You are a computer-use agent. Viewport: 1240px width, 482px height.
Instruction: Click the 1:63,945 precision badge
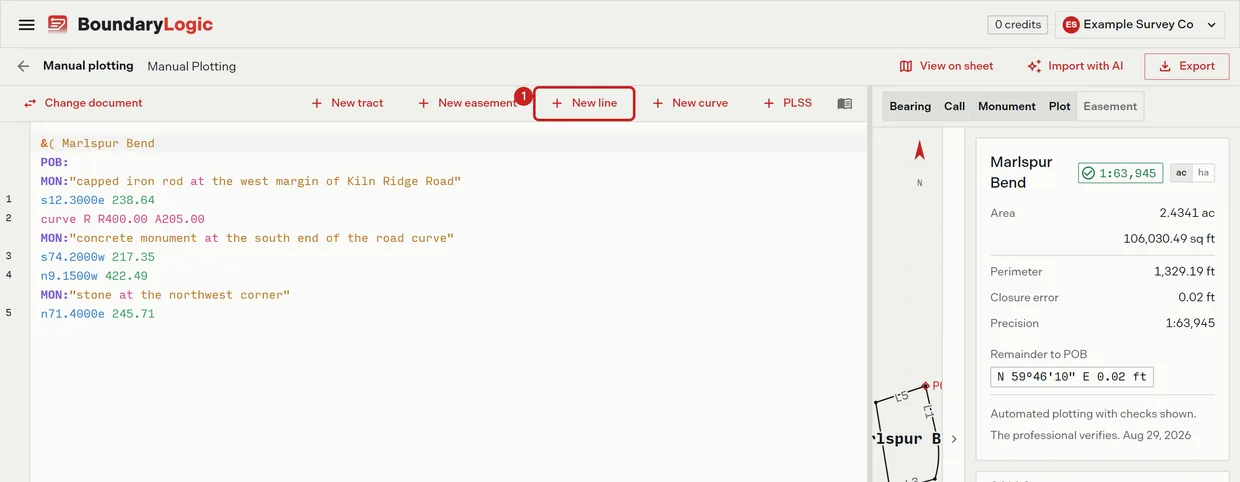point(1120,173)
